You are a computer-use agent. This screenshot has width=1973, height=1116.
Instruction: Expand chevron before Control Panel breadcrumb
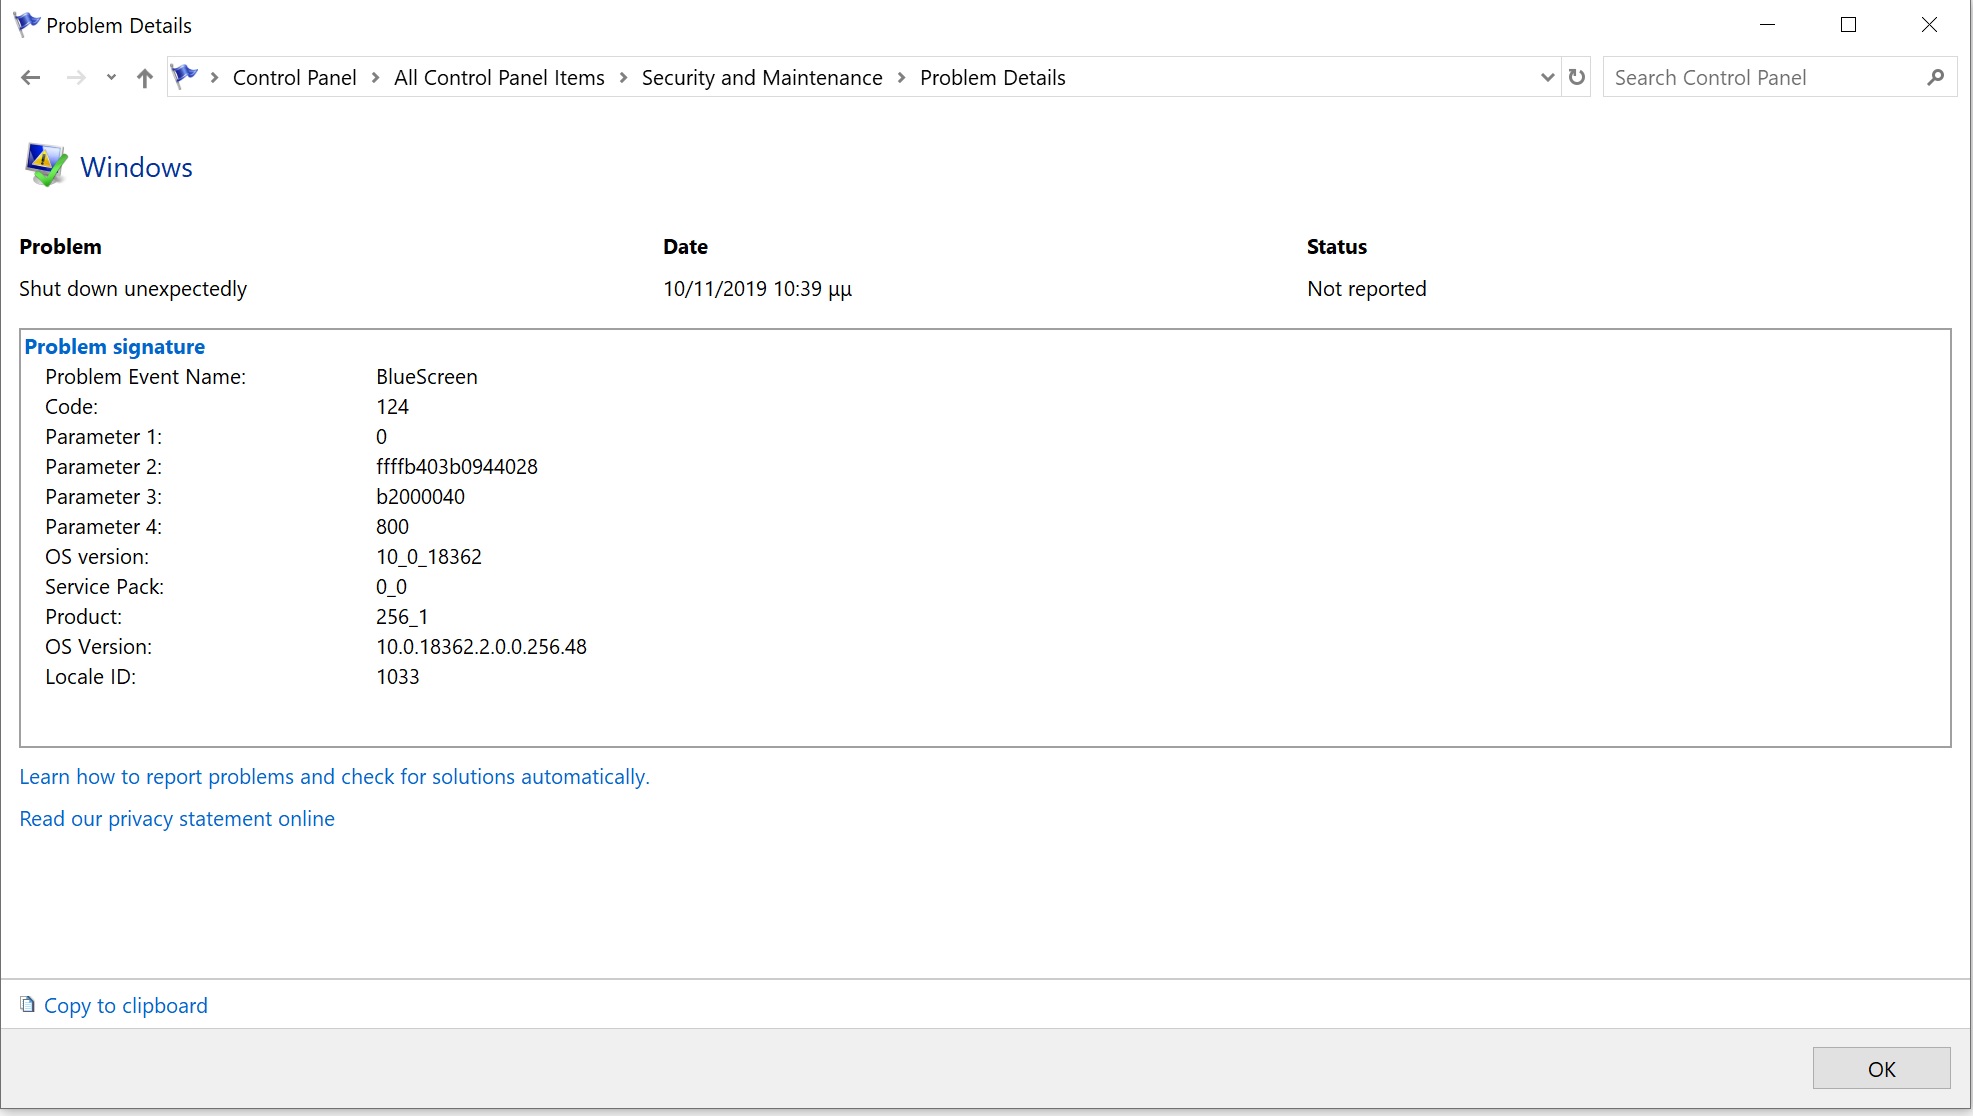[214, 78]
